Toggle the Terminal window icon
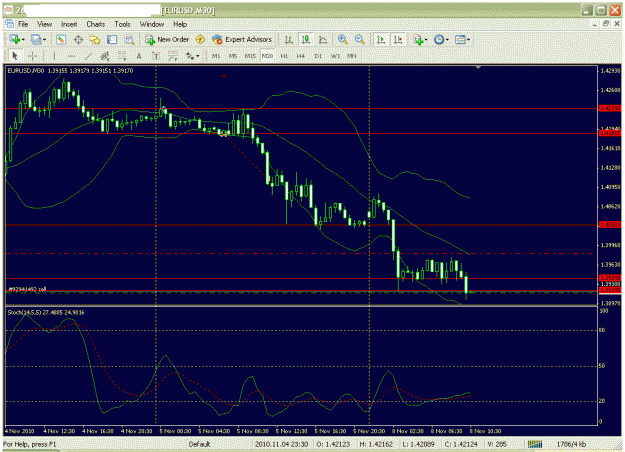 112,39
